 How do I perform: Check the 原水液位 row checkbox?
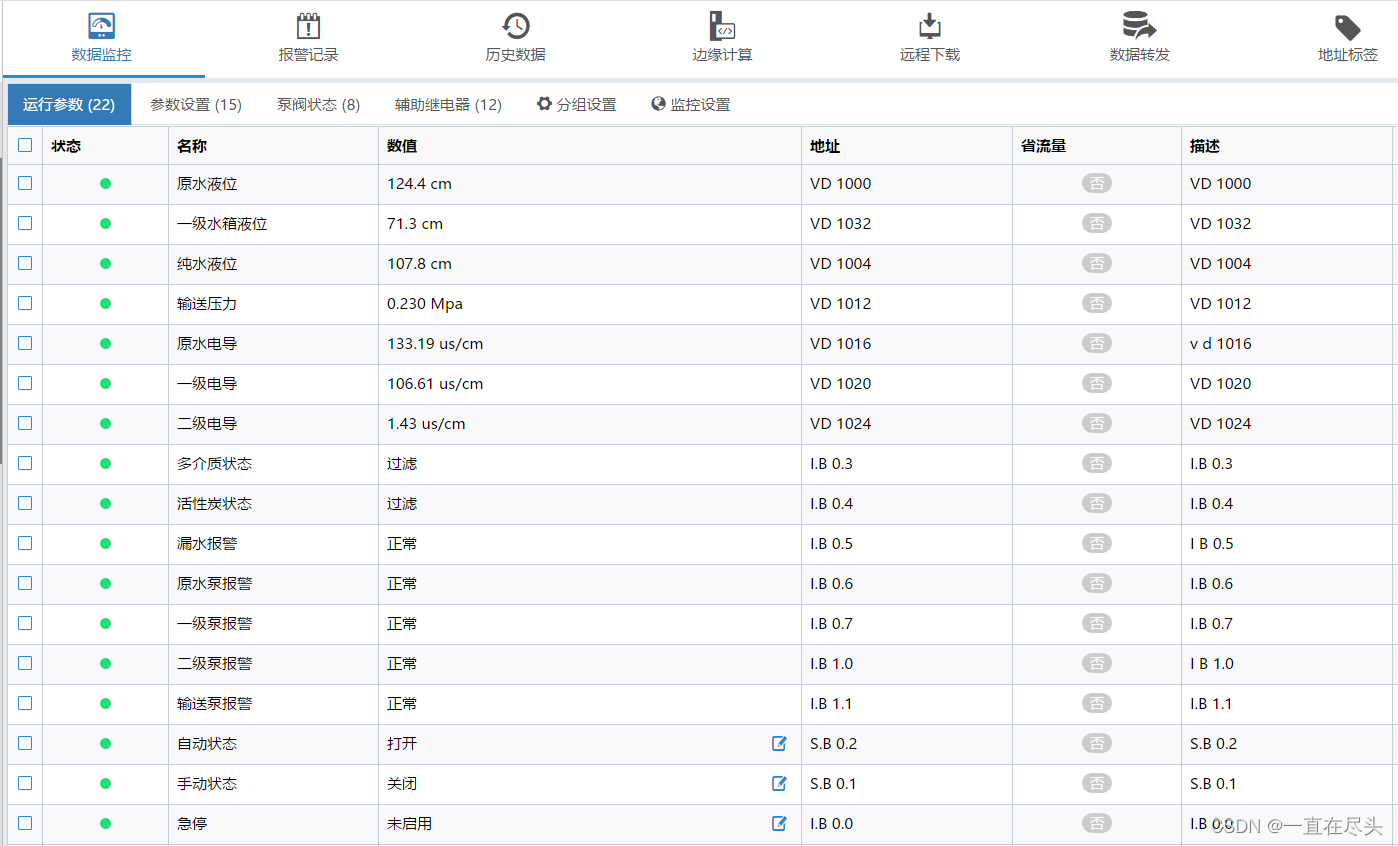click(x=25, y=183)
